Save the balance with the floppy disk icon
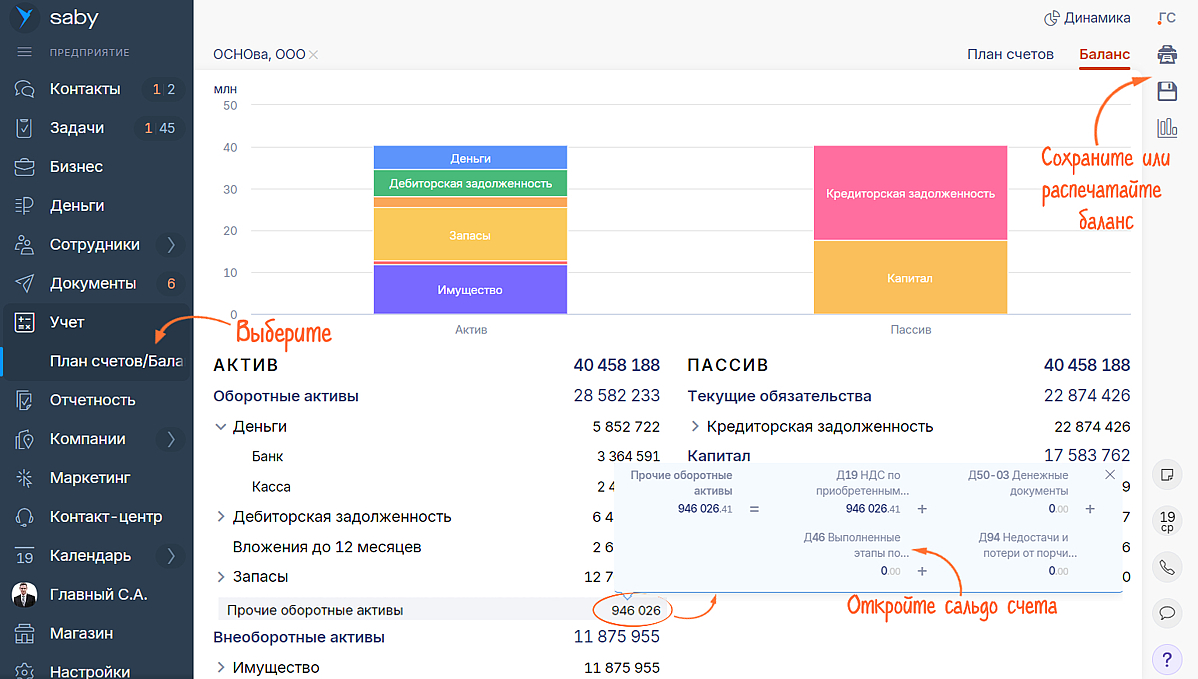Image resolution: width=1198 pixels, height=679 pixels. [x=1166, y=91]
